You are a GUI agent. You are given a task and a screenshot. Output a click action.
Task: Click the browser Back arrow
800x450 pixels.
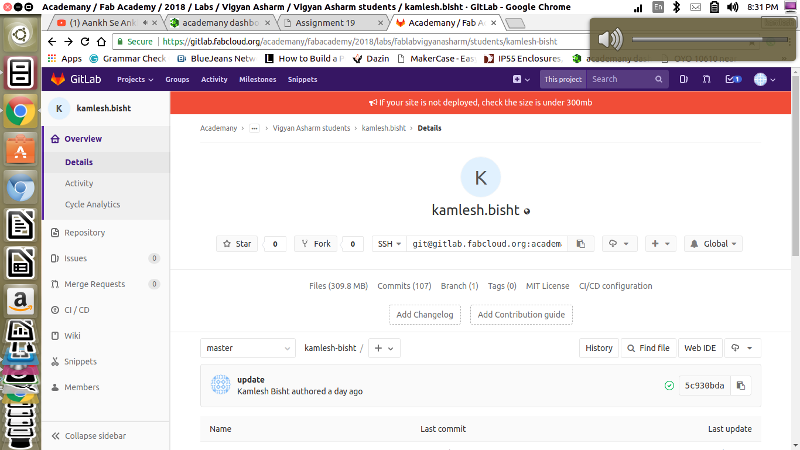coord(52,41)
